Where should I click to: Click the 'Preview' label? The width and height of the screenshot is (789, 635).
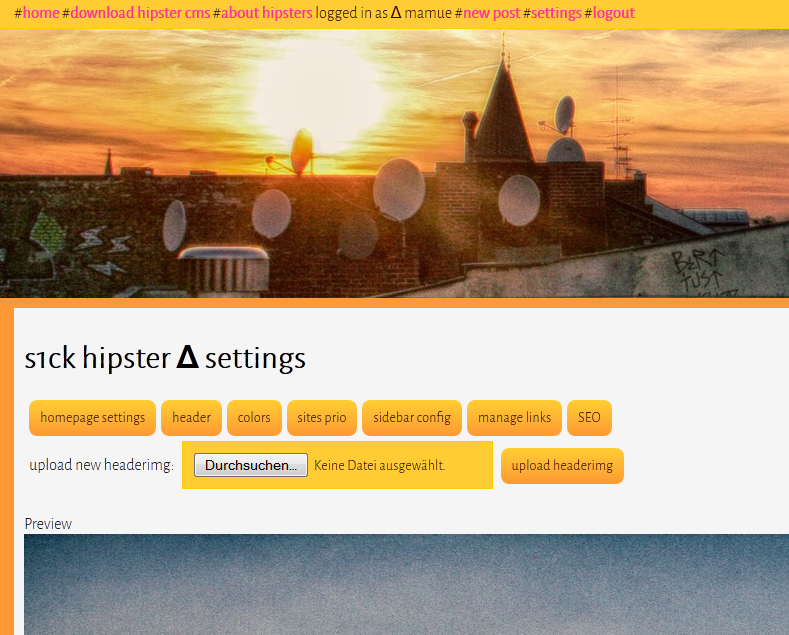click(48, 524)
